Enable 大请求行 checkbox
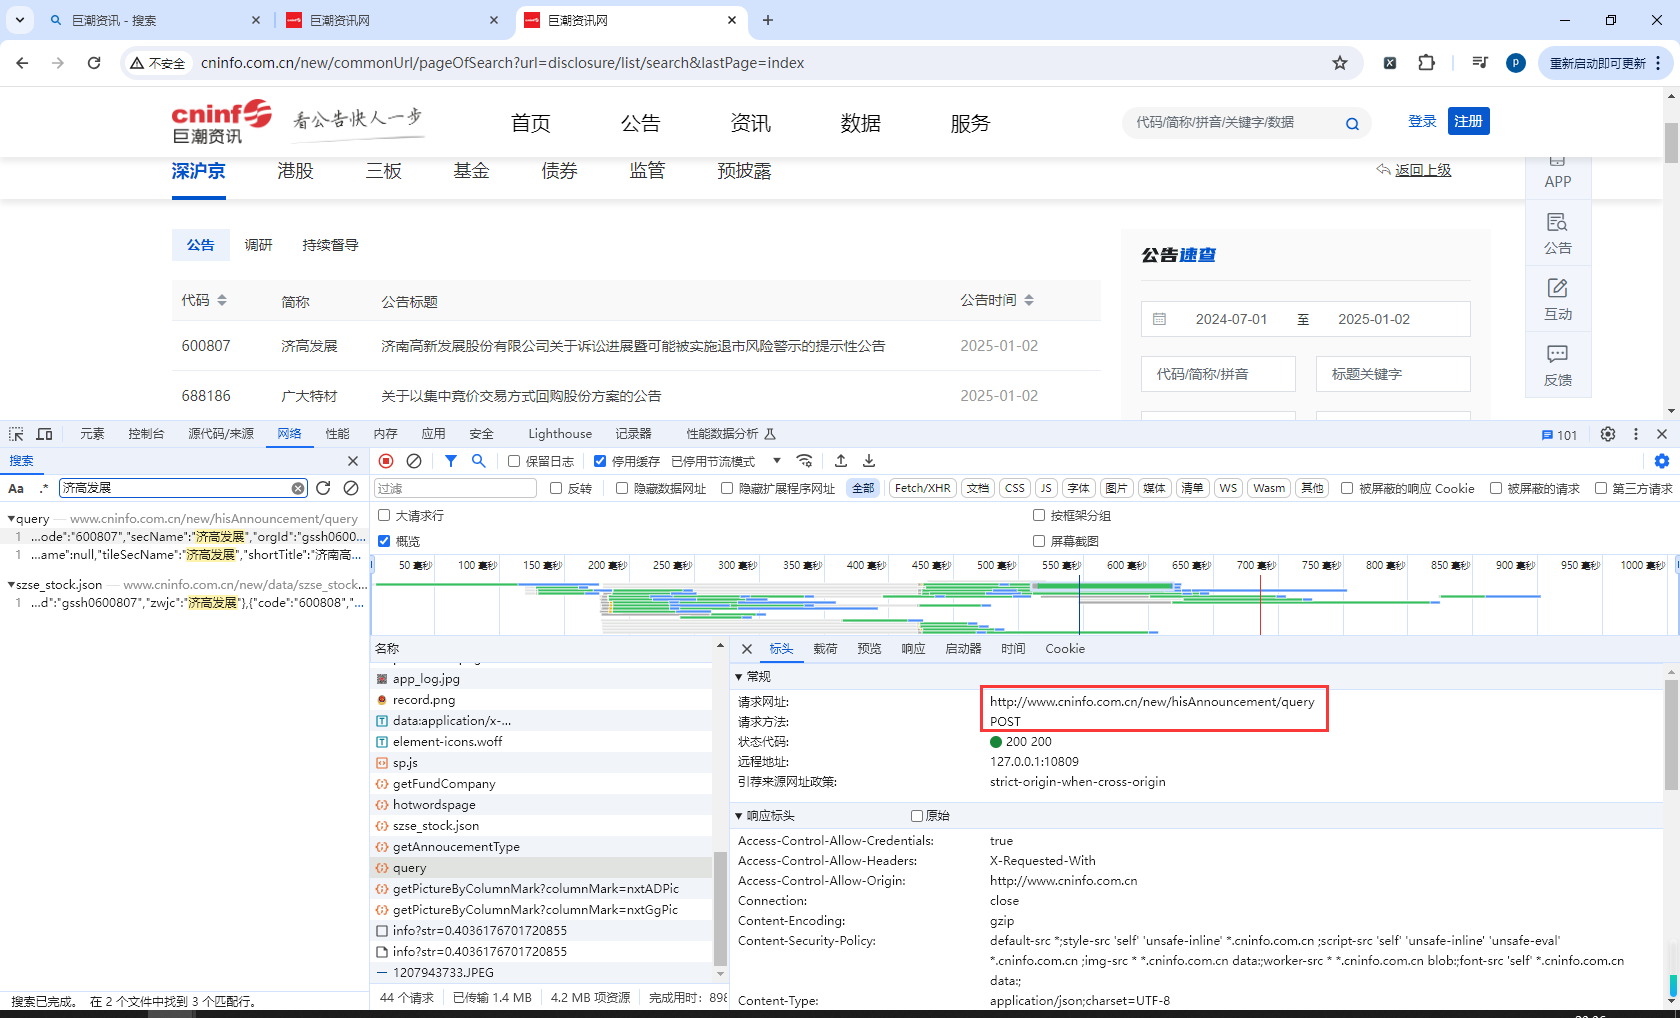This screenshot has height=1018, width=1680. point(384,515)
